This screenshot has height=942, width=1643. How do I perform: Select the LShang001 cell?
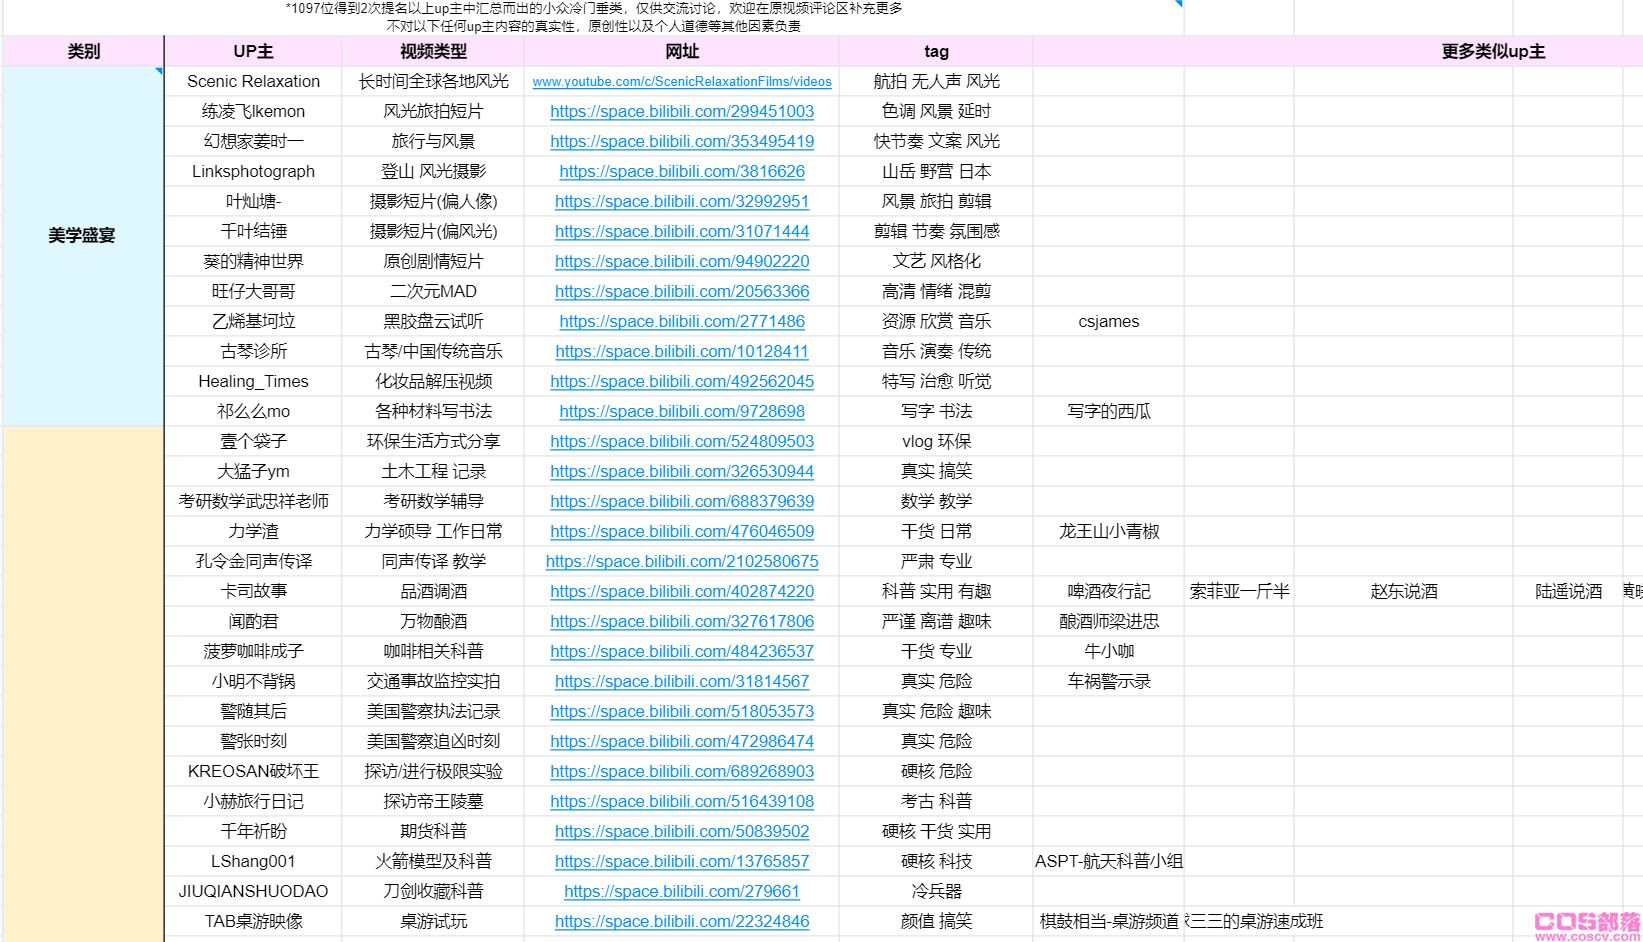[253, 862]
